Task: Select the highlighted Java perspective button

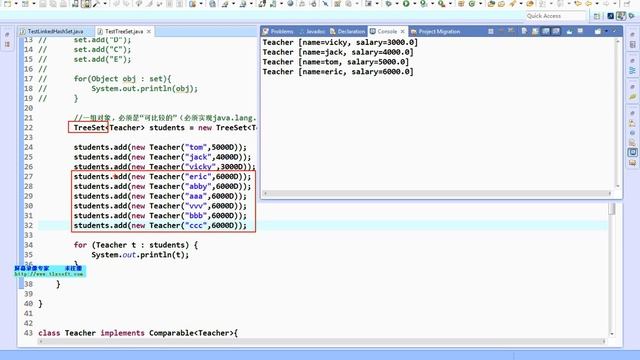Action: 621,16
